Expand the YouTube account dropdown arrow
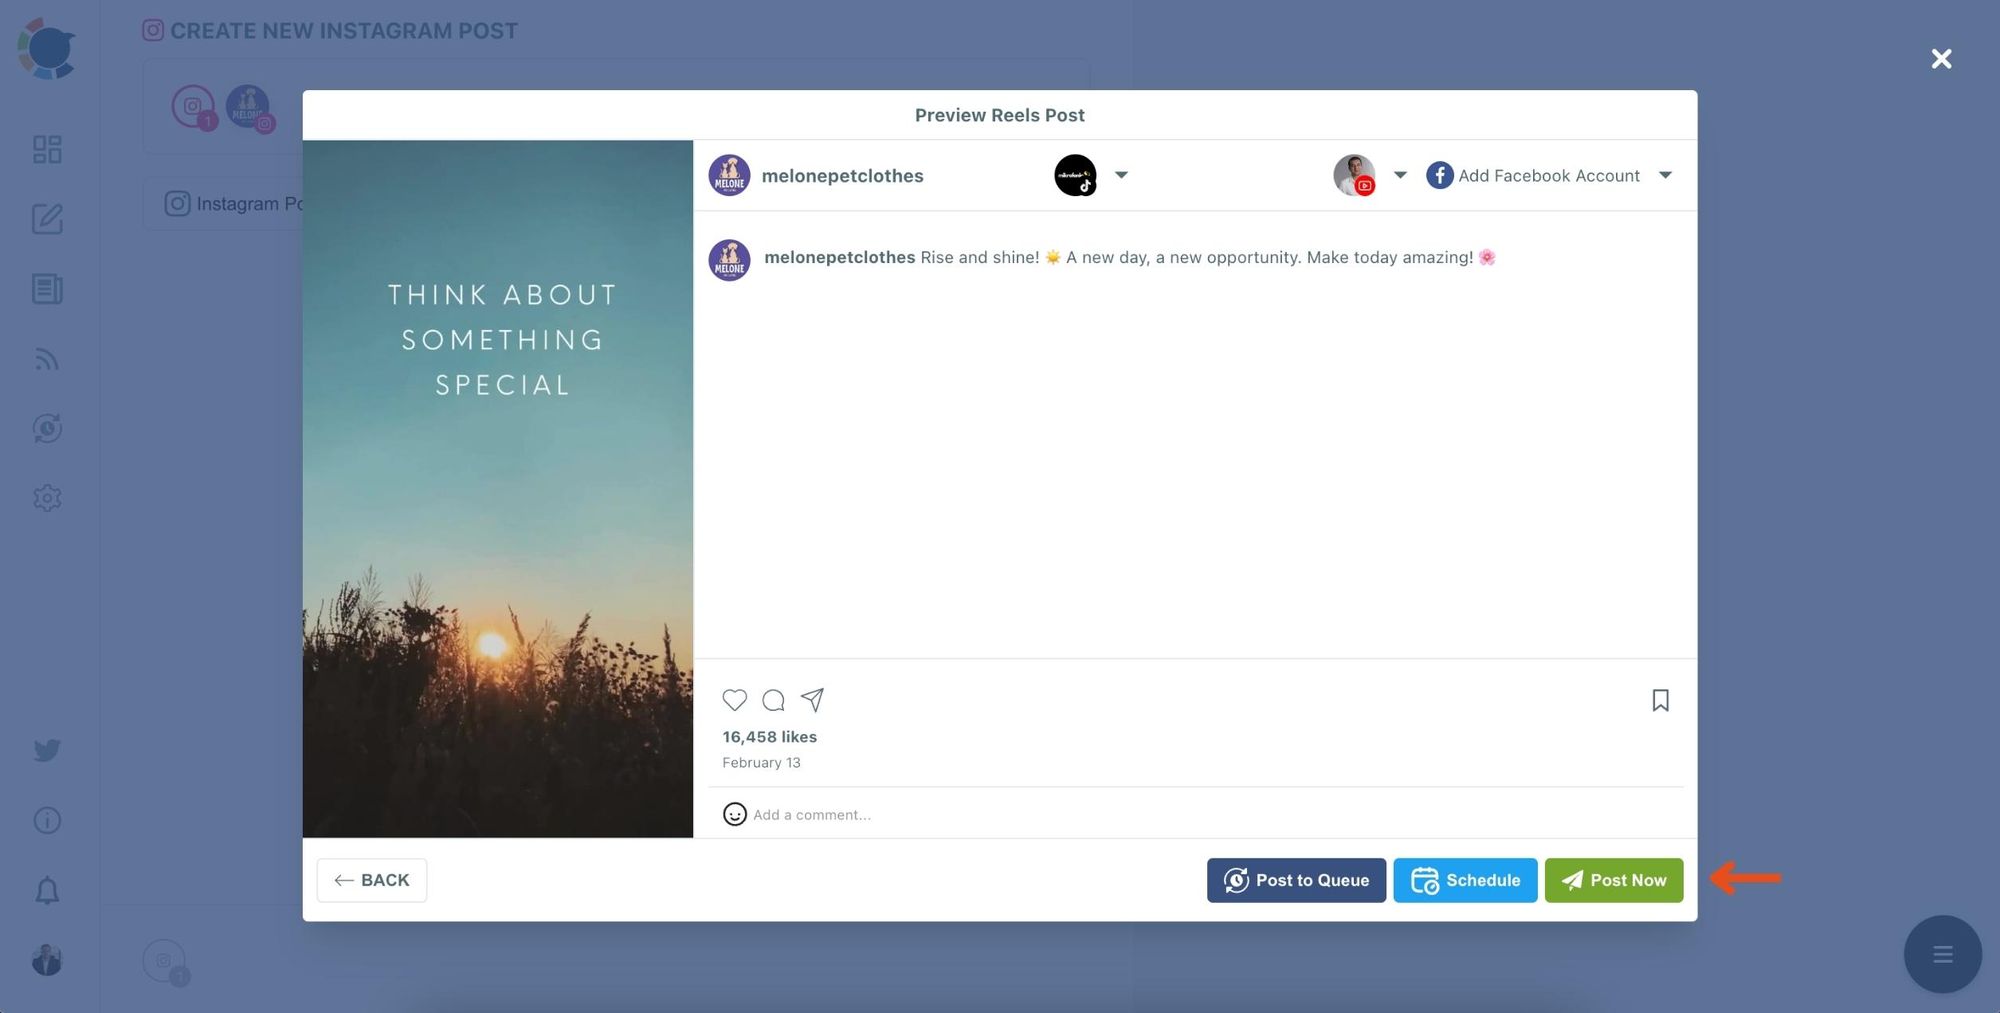The image size is (2000, 1013). 1400,175
